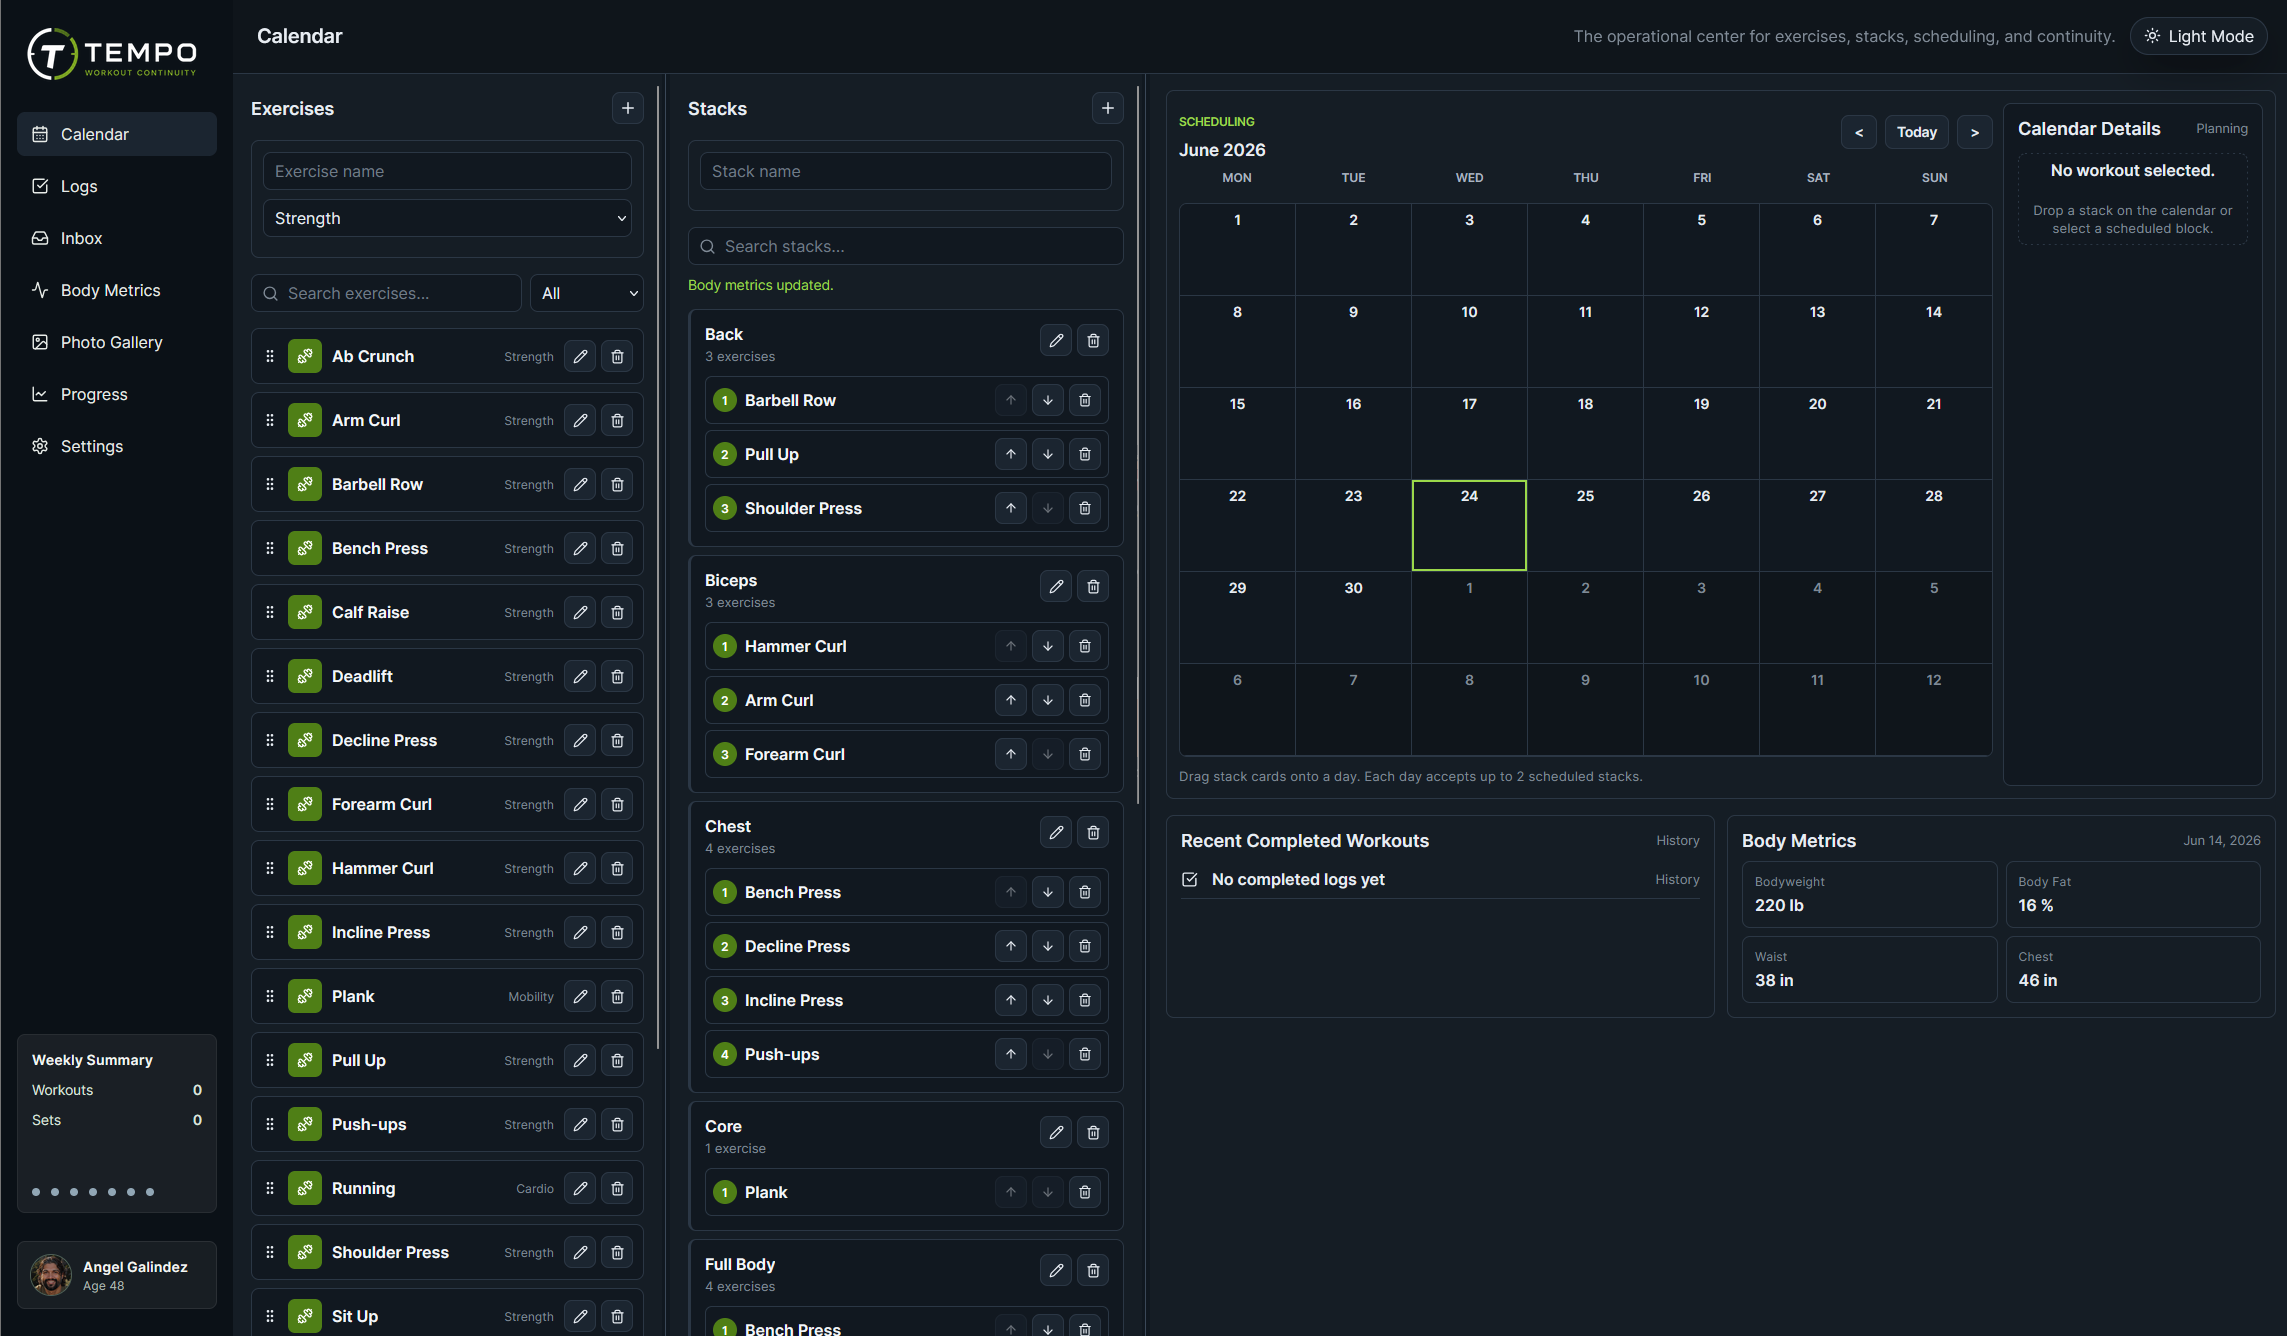Add a new stack with plus icon

(x=1107, y=108)
